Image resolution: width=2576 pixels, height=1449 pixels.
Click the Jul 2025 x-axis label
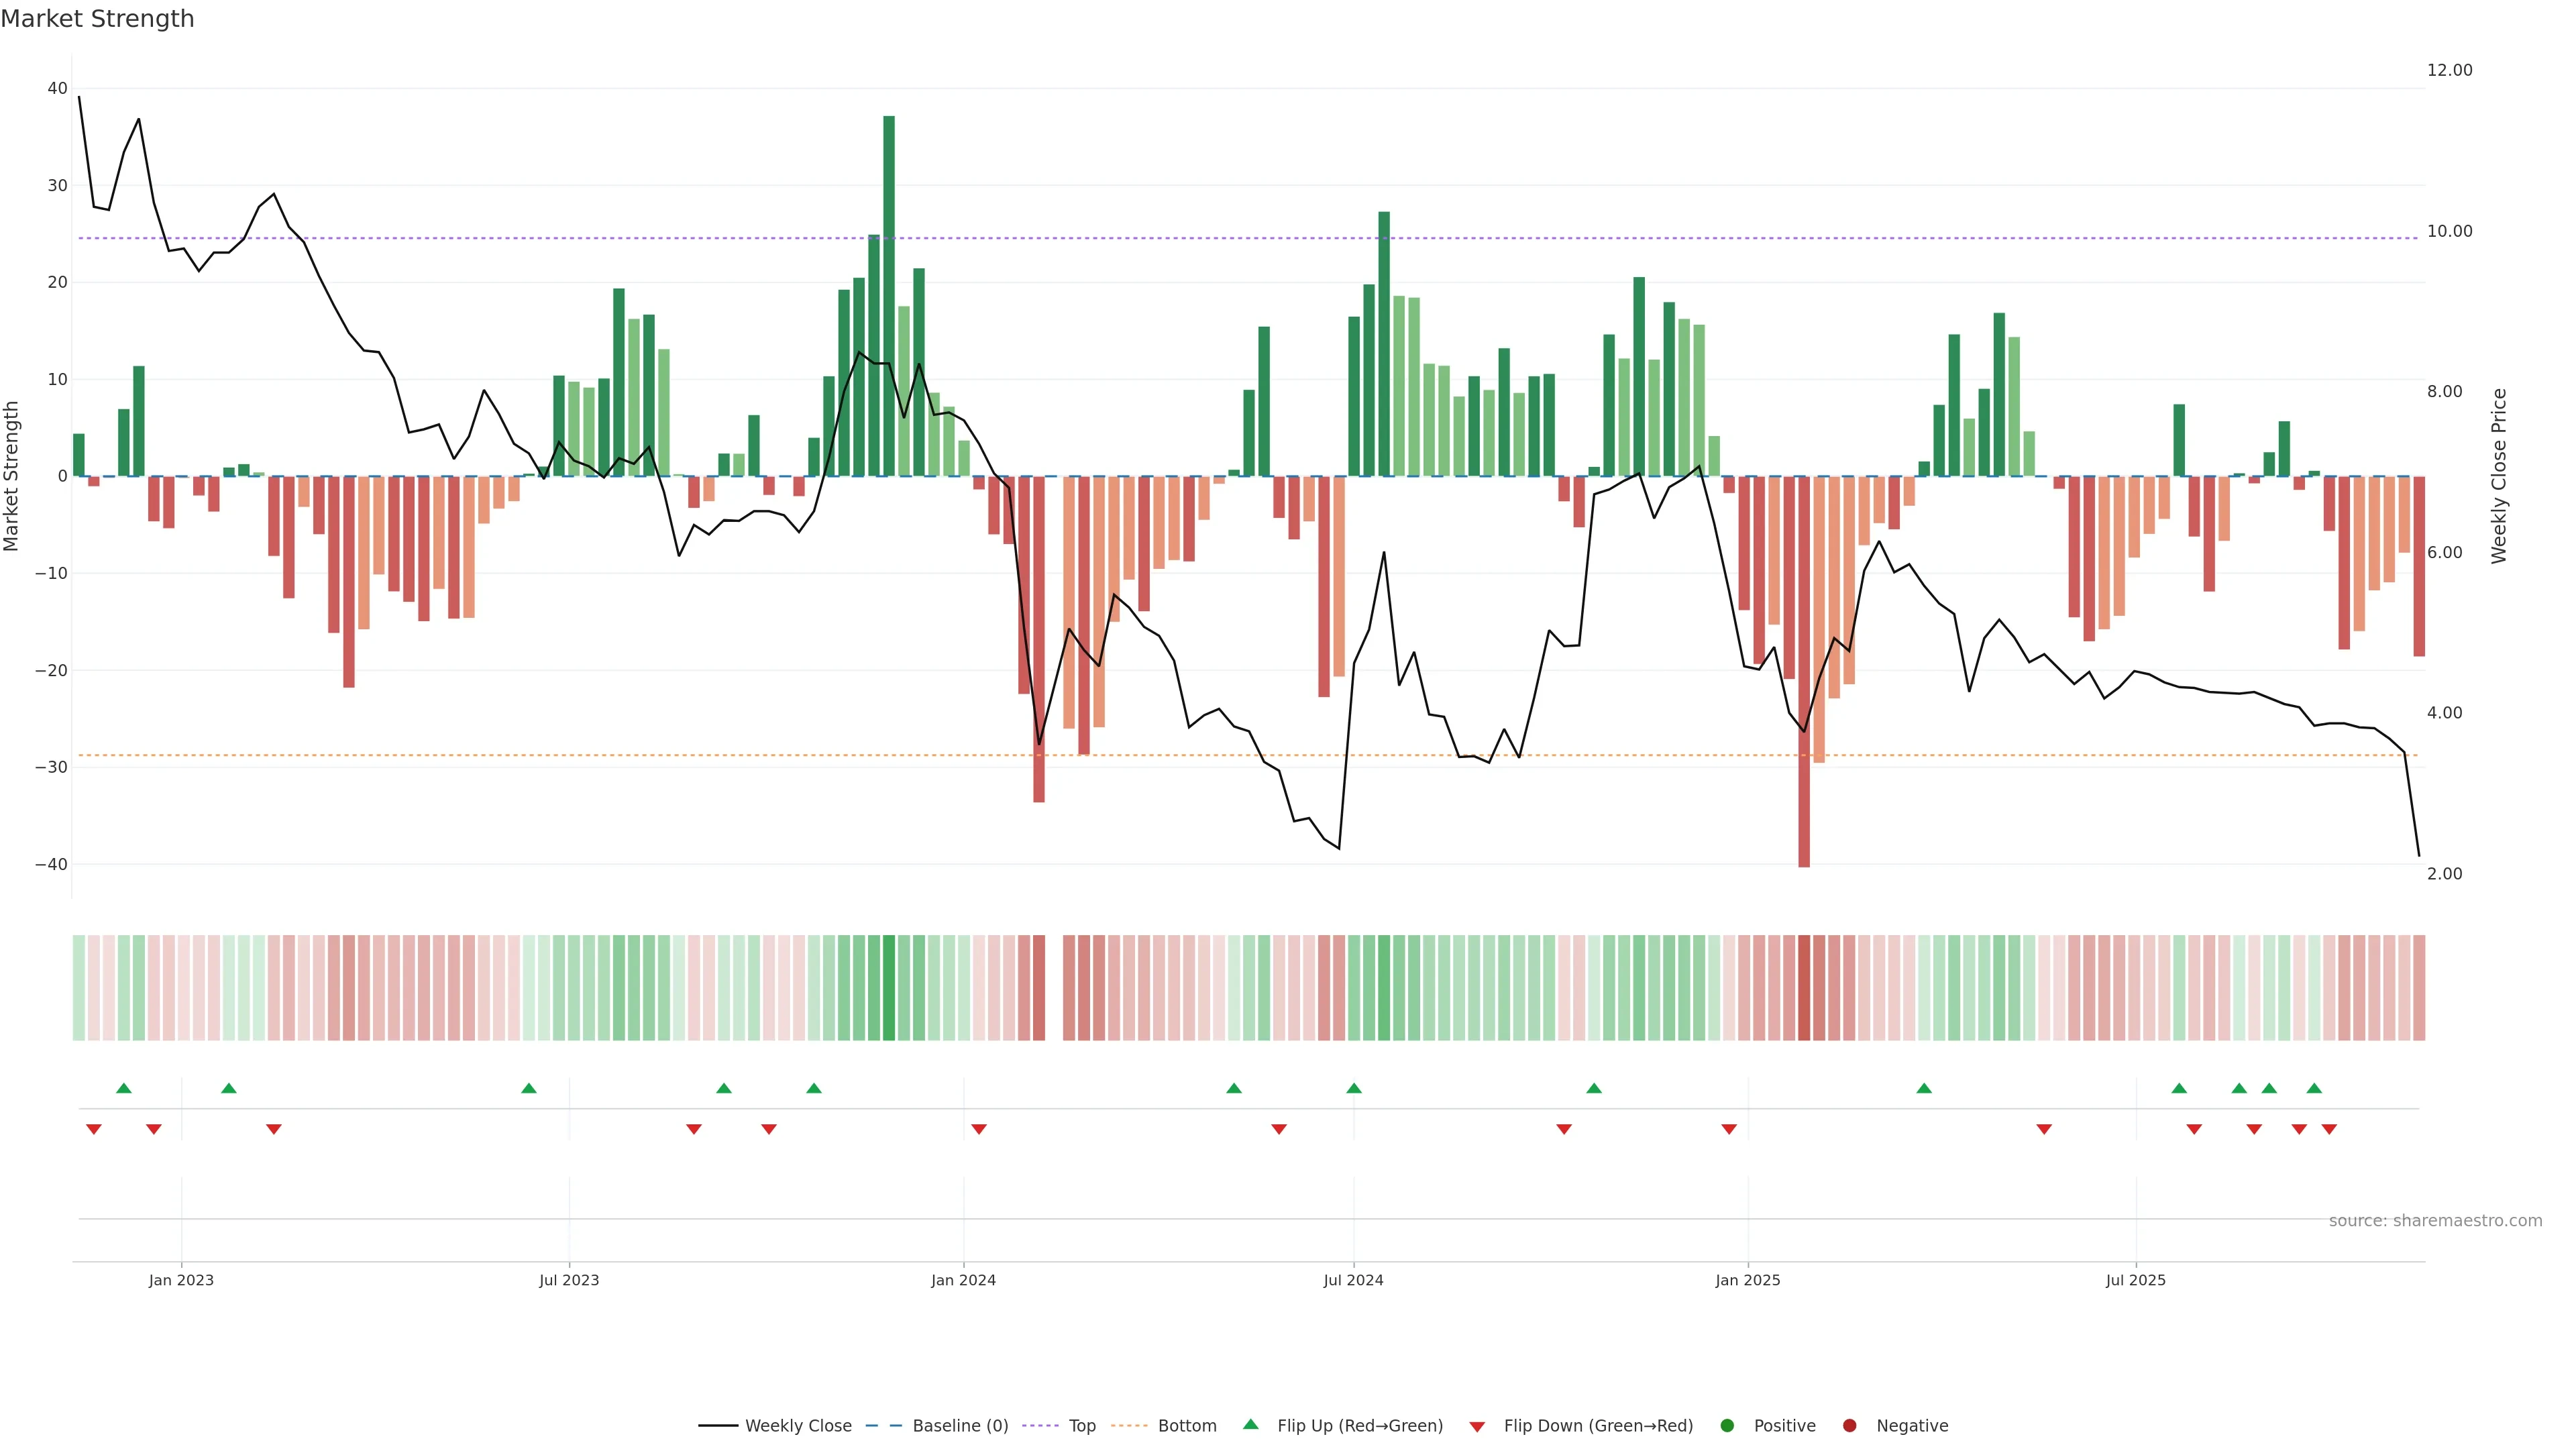coord(2135,1280)
